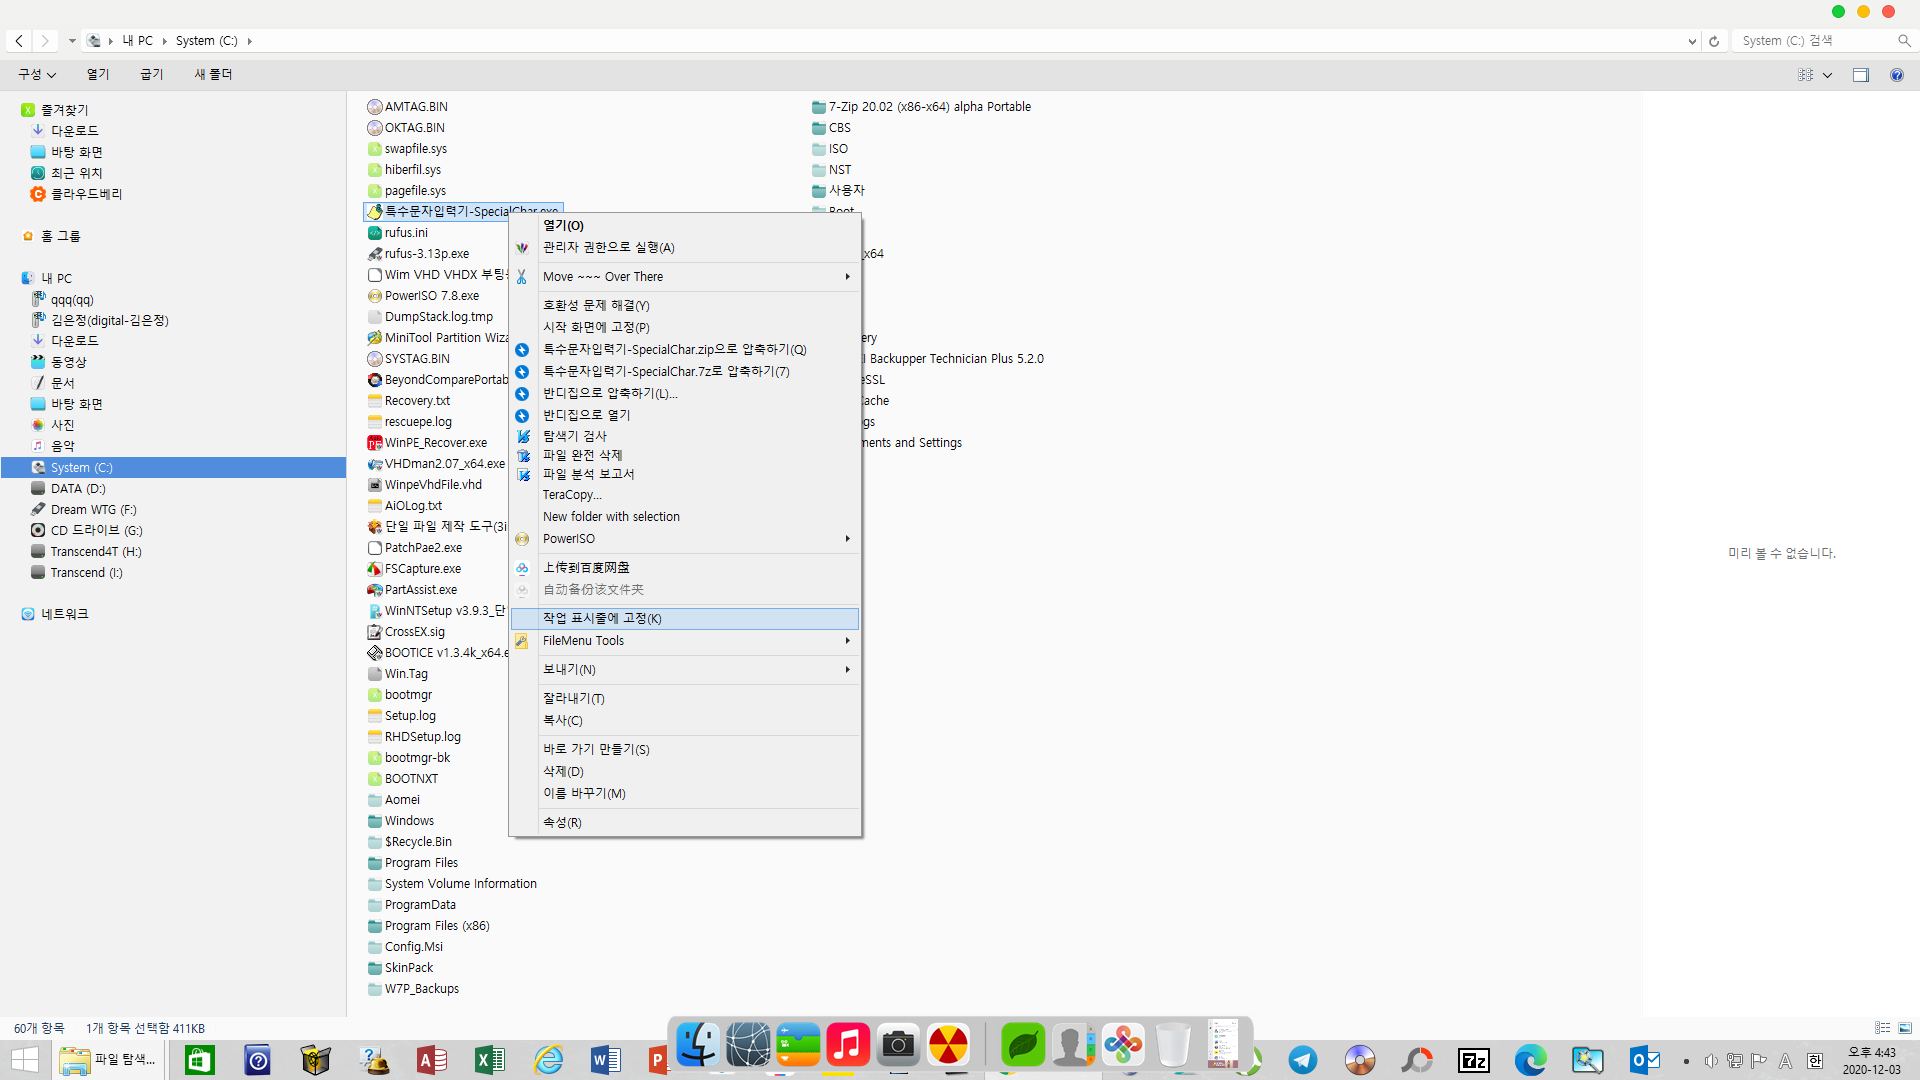
Task: Click the 열기 toolbar button
Action: (x=98, y=75)
